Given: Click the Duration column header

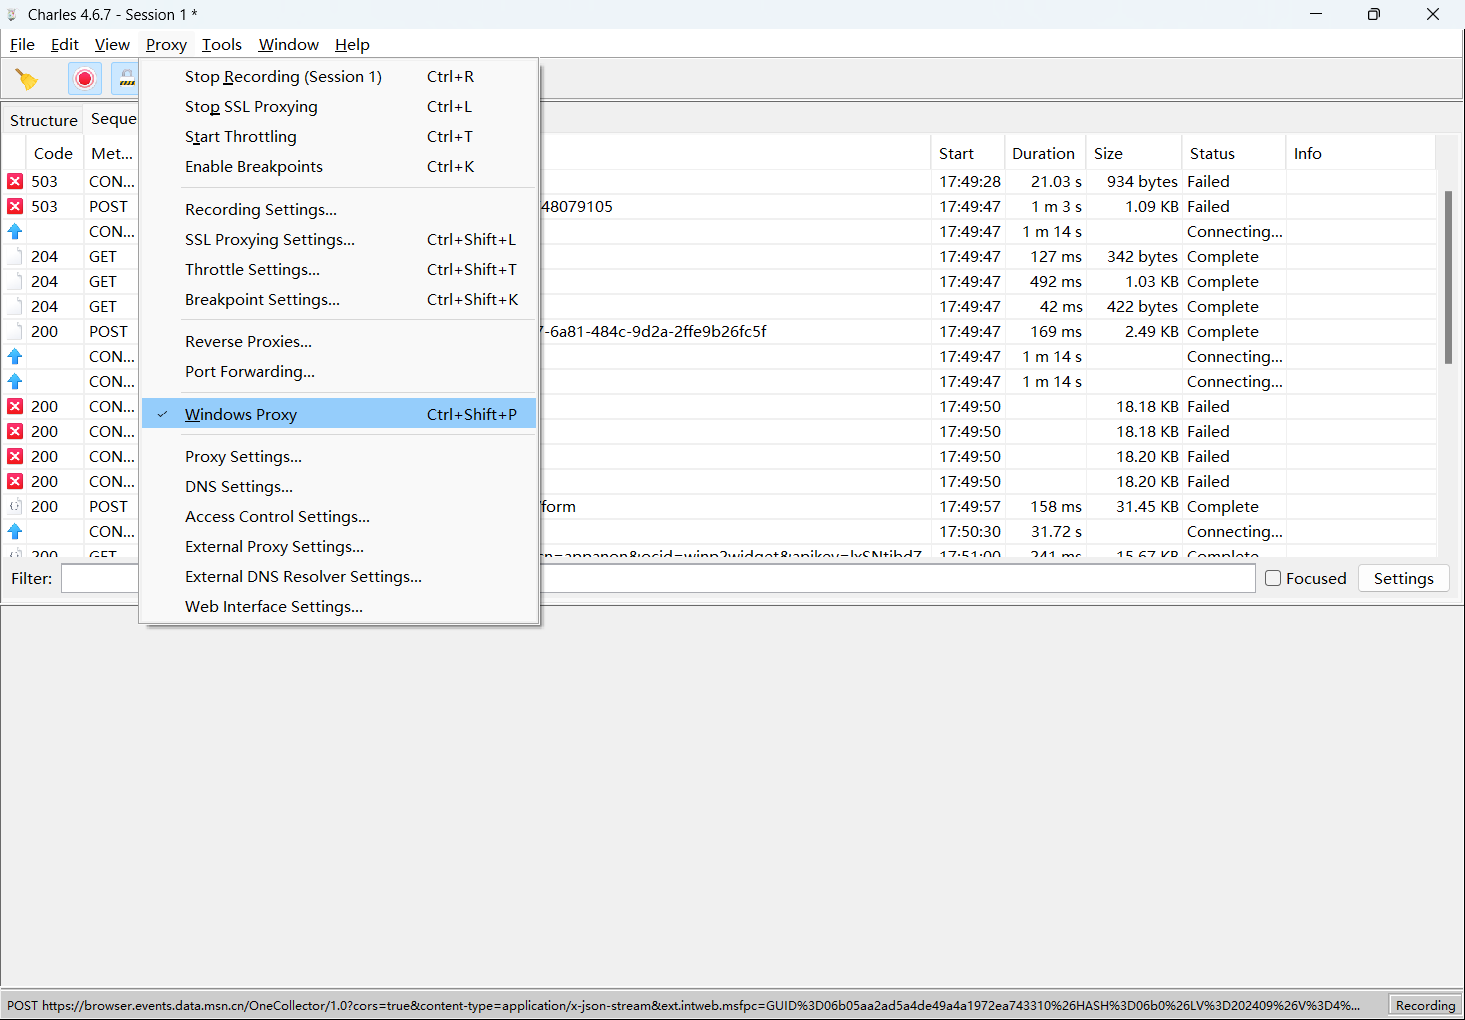Looking at the screenshot, I should pos(1043,154).
